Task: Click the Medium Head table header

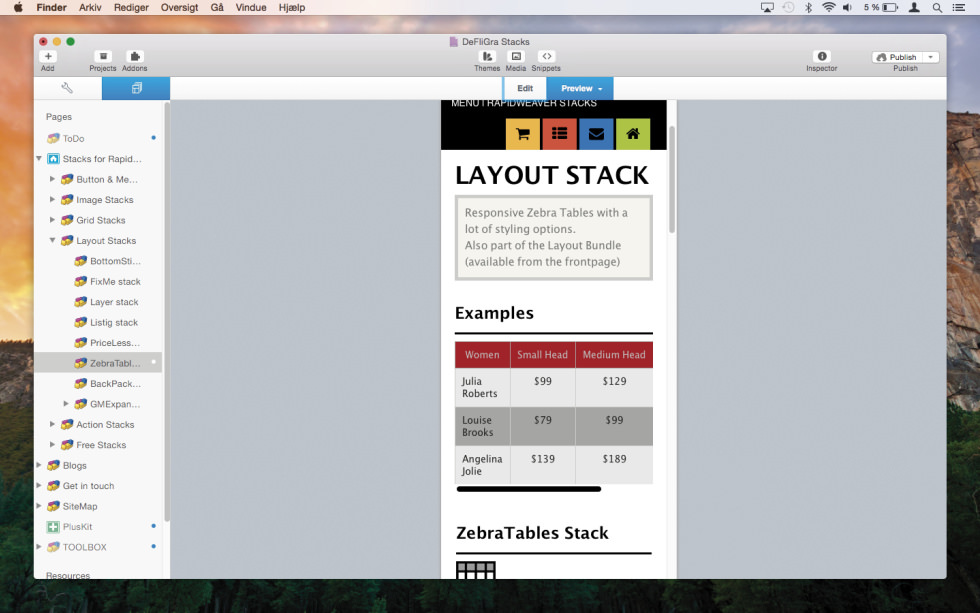Action: pyautogui.click(x=614, y=355)
